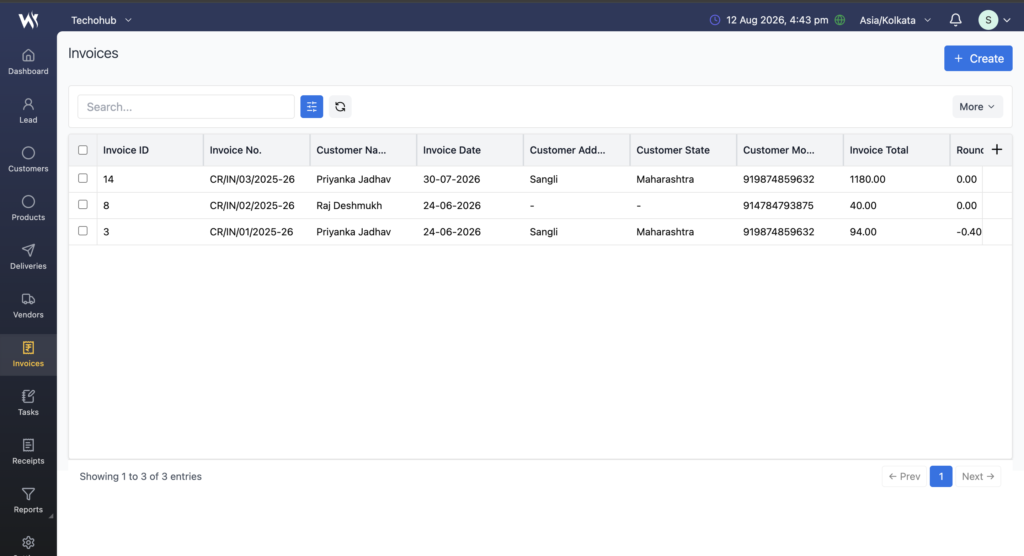Expand the Techohub workspace dropdown

pos(101,20)
